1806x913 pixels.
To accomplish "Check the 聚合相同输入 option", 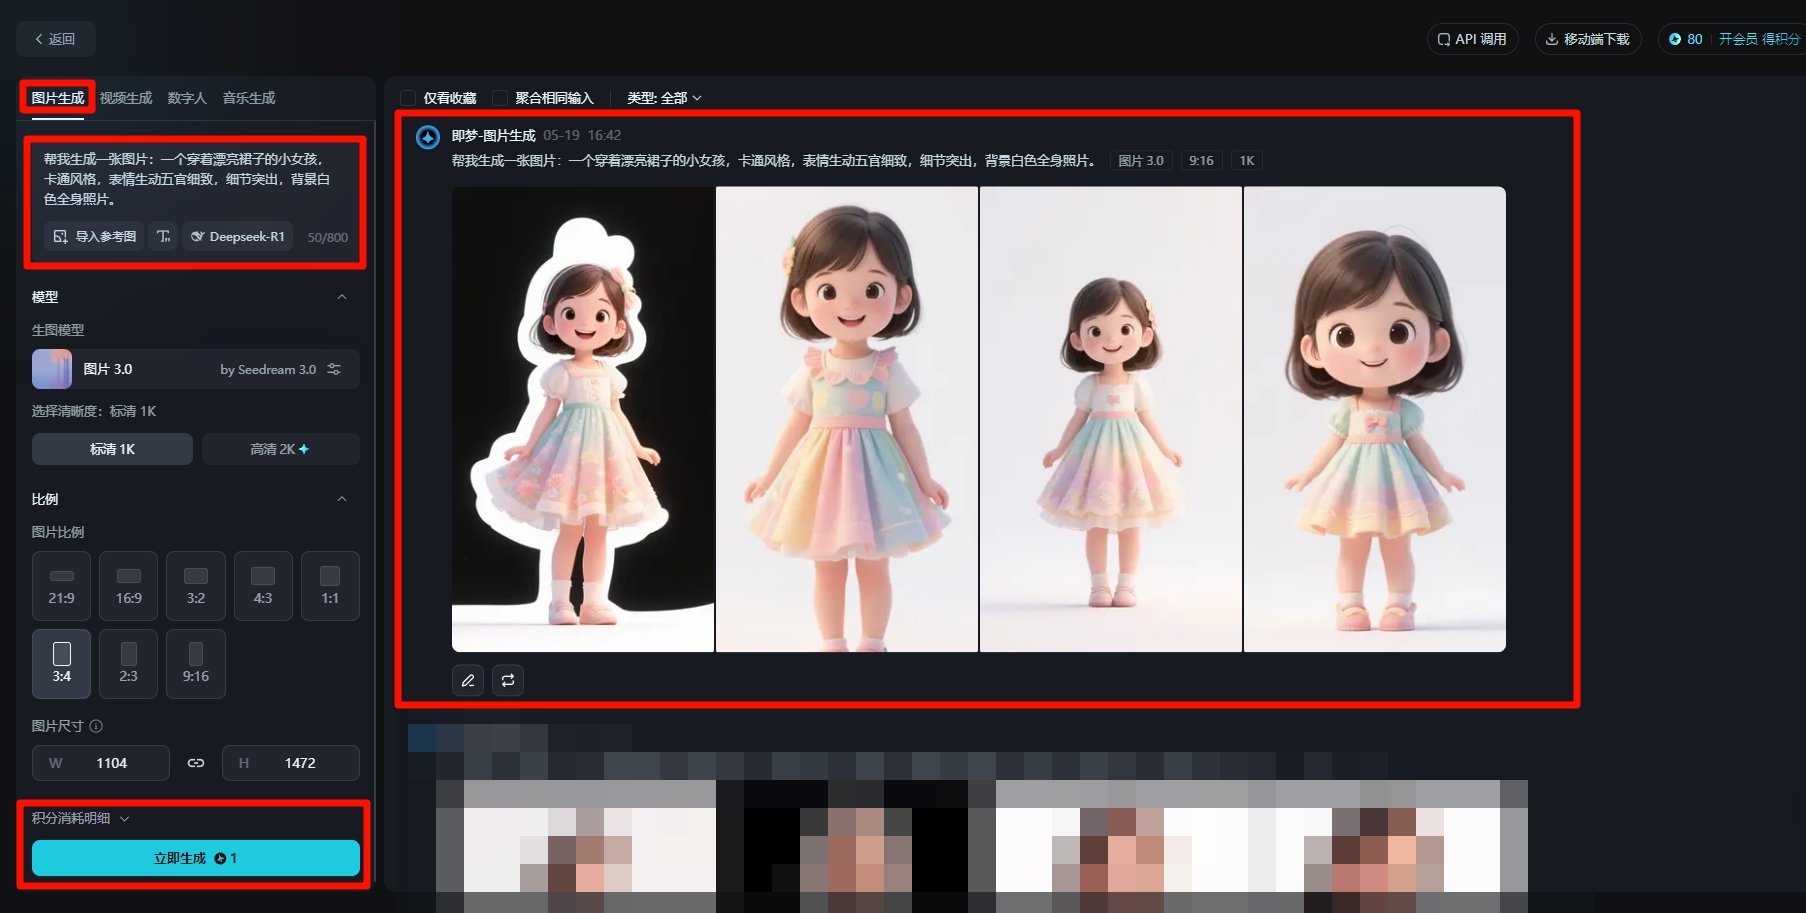I will (x=497, y=98).
